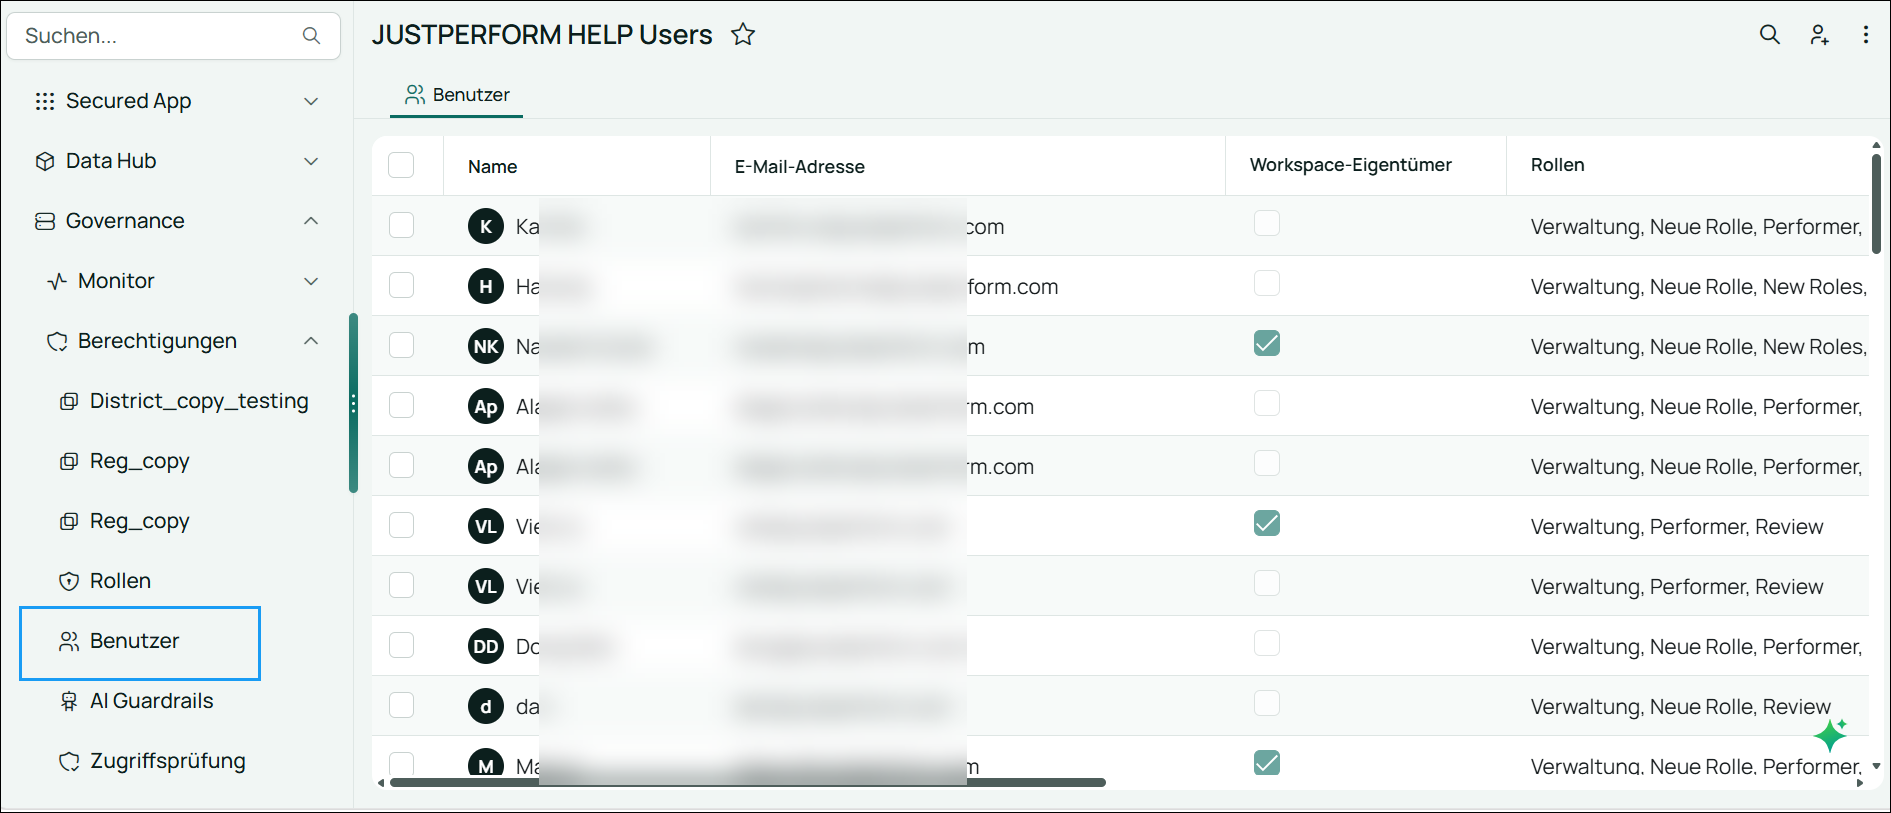This screenshot has height=813, width=1891.
Task: Click the District_copy_testing copy icon
Action: click(x=69, y=401)
